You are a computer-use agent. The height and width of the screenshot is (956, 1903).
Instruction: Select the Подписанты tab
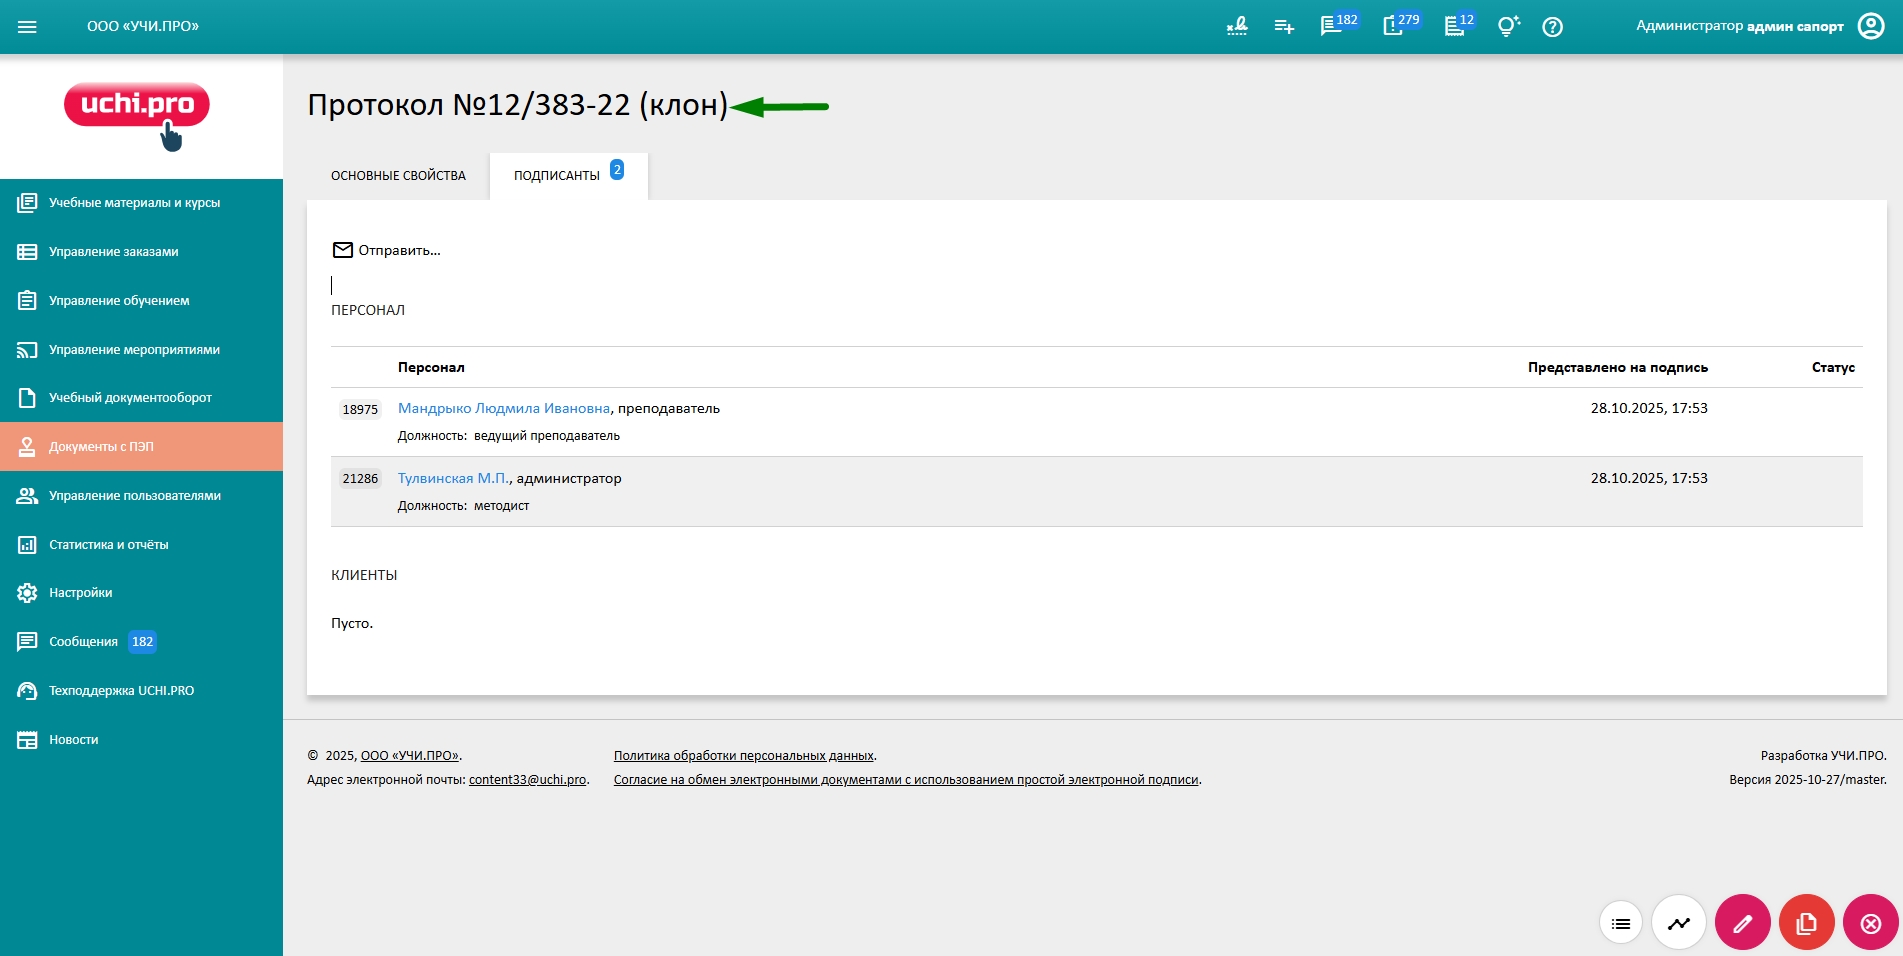pyautogui.click(x=557, y=176)
